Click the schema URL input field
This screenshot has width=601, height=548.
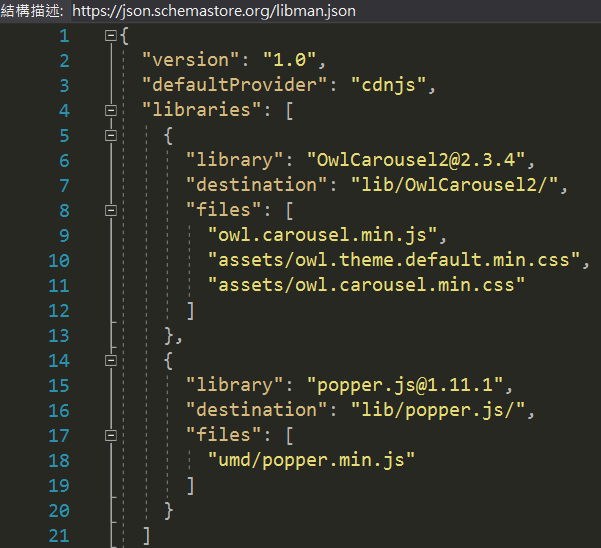click(336, 11)
